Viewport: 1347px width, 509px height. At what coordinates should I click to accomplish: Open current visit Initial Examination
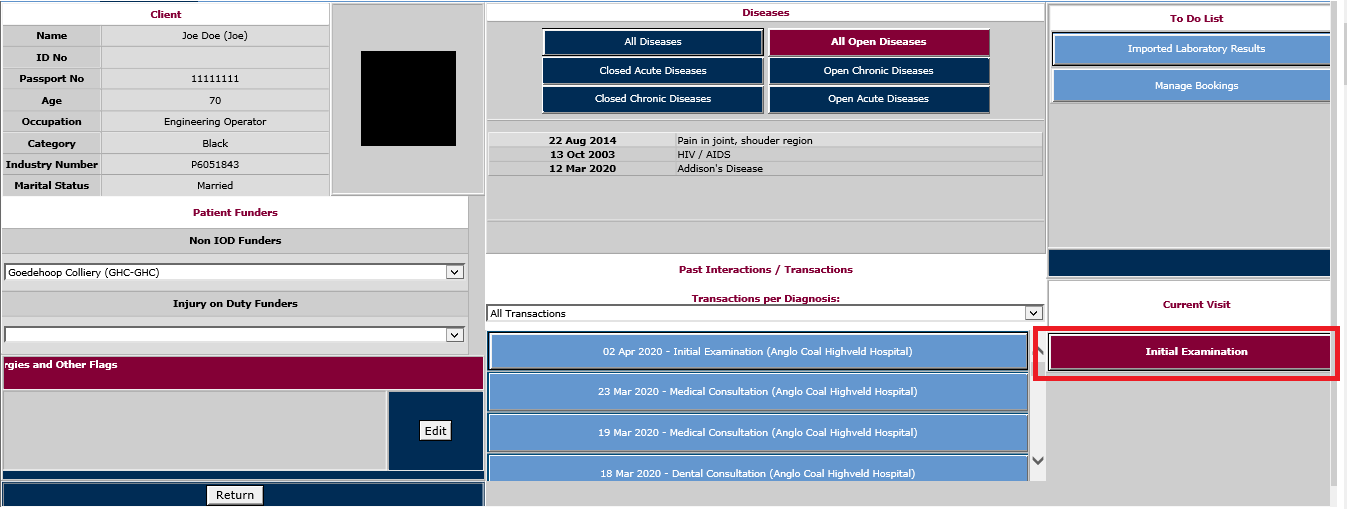1190,352
